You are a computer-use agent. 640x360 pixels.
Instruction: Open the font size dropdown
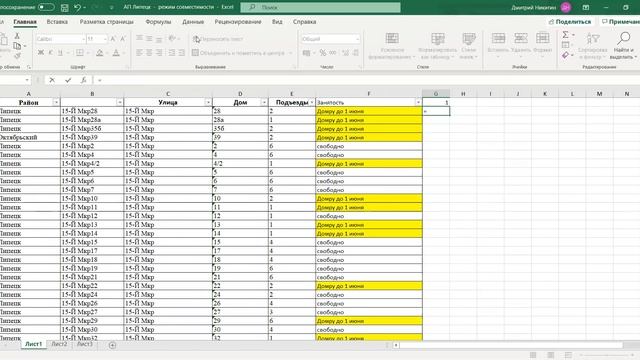(x=105, y=39)
